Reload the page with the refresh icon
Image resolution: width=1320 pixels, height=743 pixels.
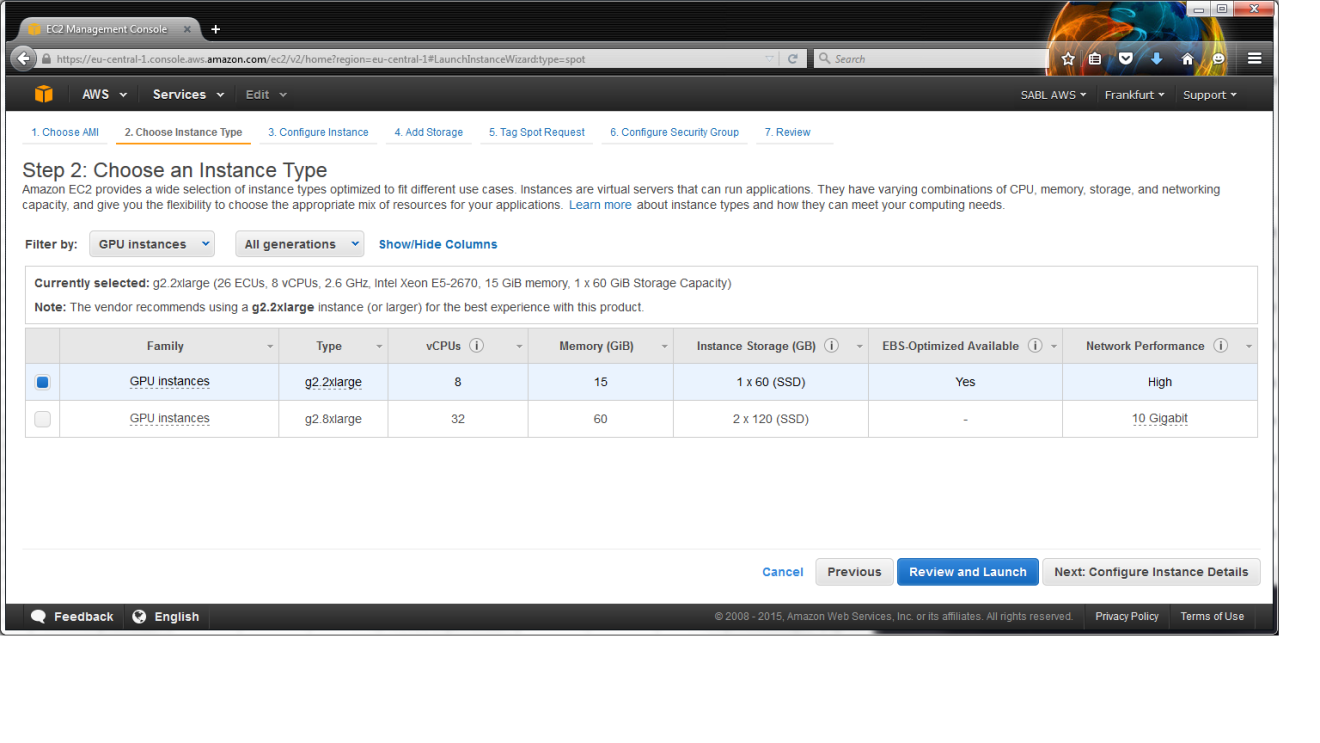(793, 59)
